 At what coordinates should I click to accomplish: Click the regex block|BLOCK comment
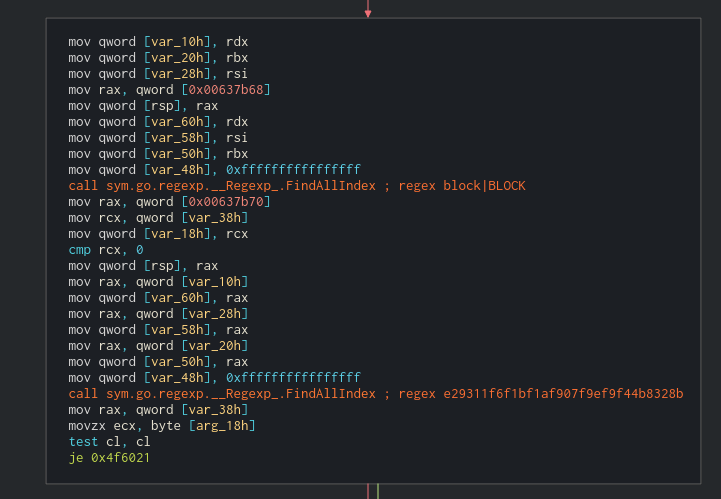coord(462,186)
